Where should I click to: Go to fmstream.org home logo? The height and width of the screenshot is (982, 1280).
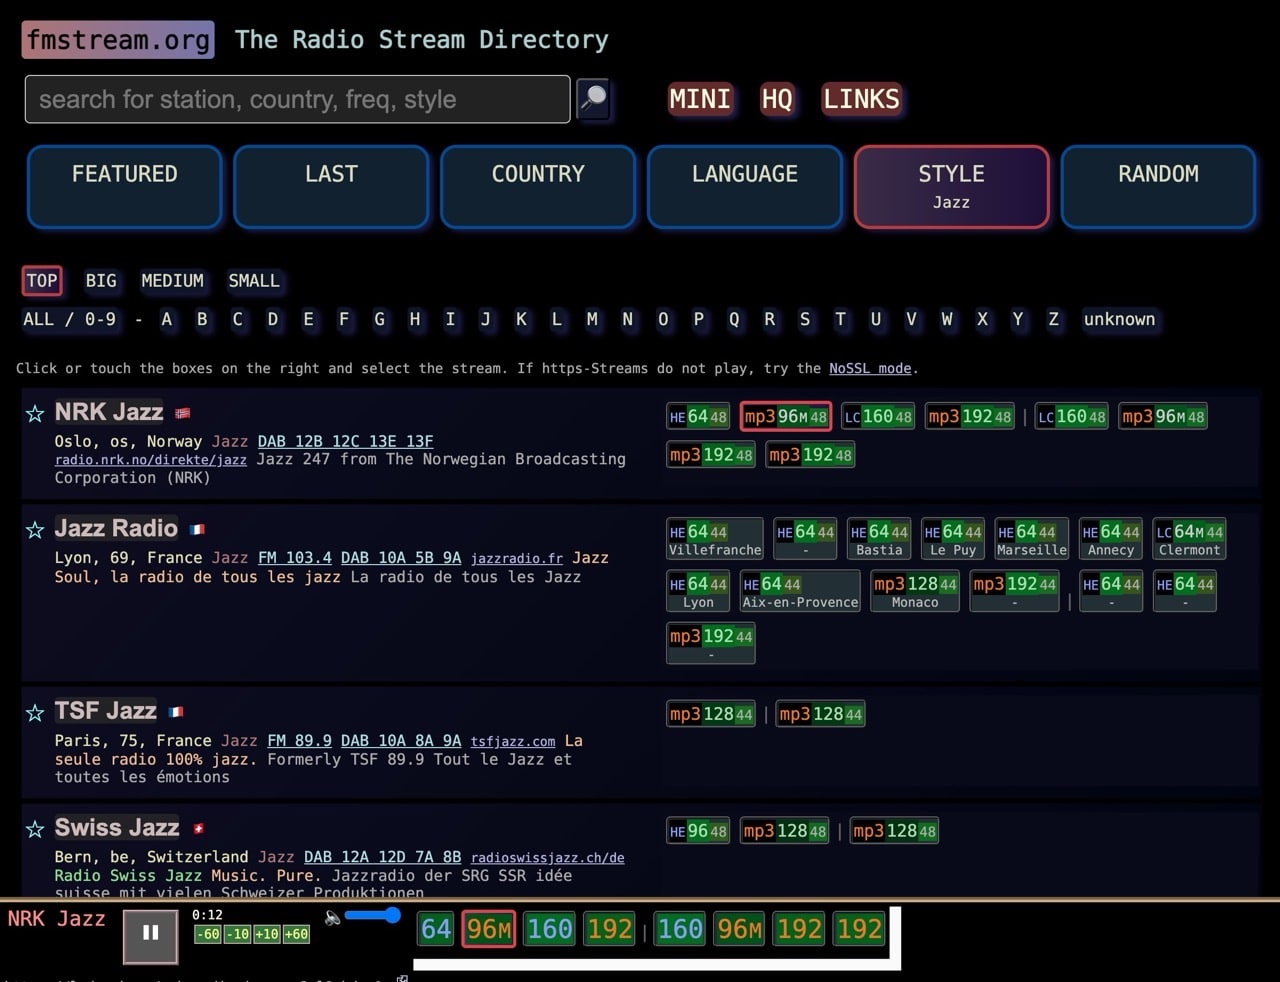(x=118, y=40)
